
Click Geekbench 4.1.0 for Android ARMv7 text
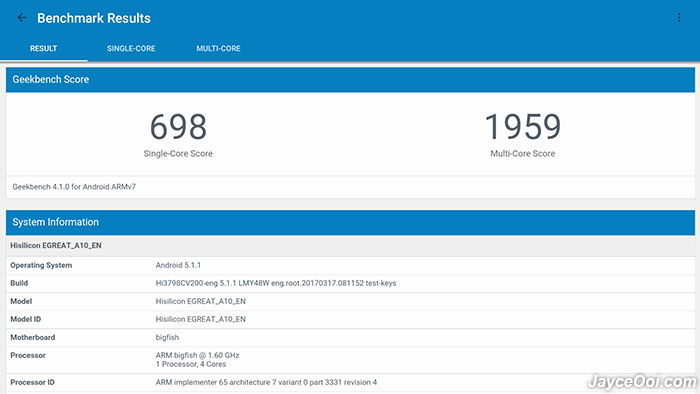(x=74, y=187)
